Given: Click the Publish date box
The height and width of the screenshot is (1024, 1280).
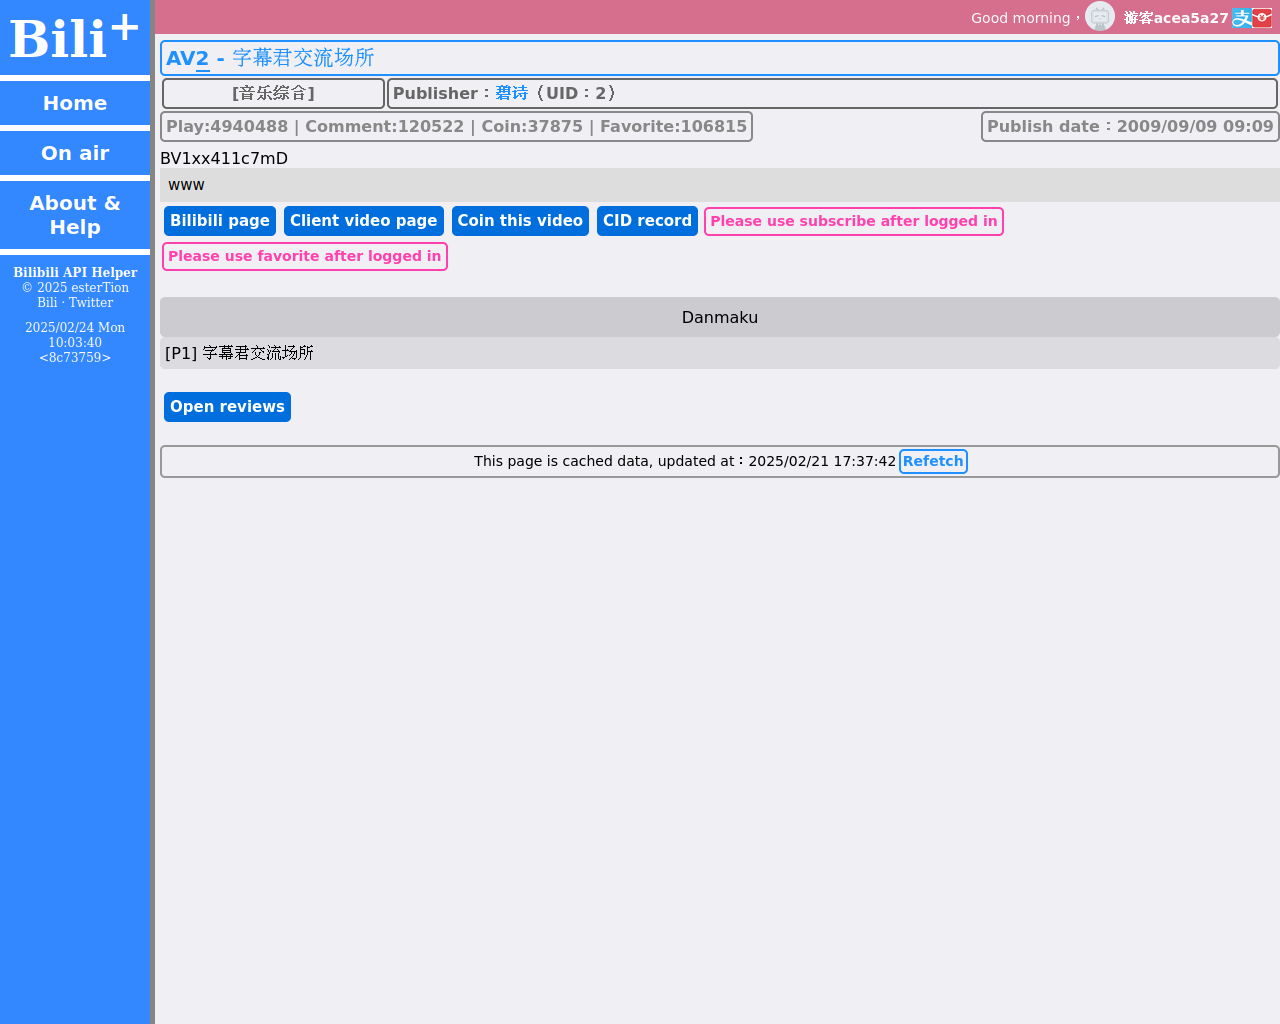Looking at the screenshot, I should coord(1130,127).
